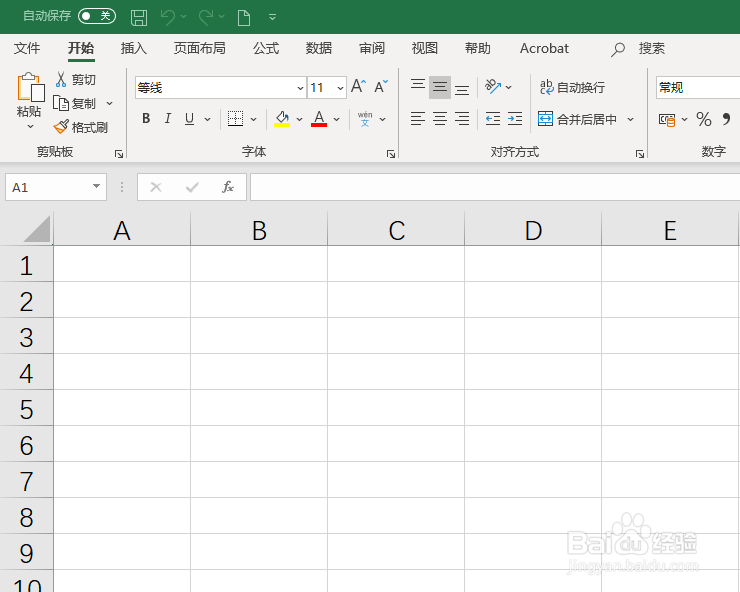Select Center alignment icon
The image size is (740, 592).
click(x=440, y=118)
